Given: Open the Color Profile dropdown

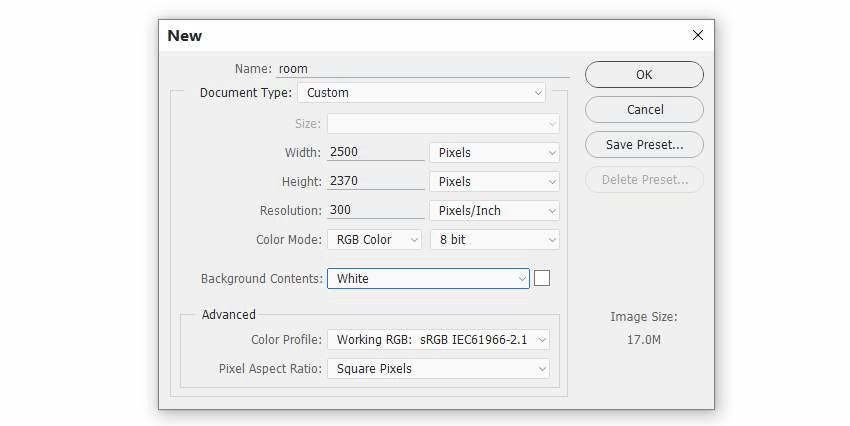Looking at the screenshot, I should click(439, 340).
